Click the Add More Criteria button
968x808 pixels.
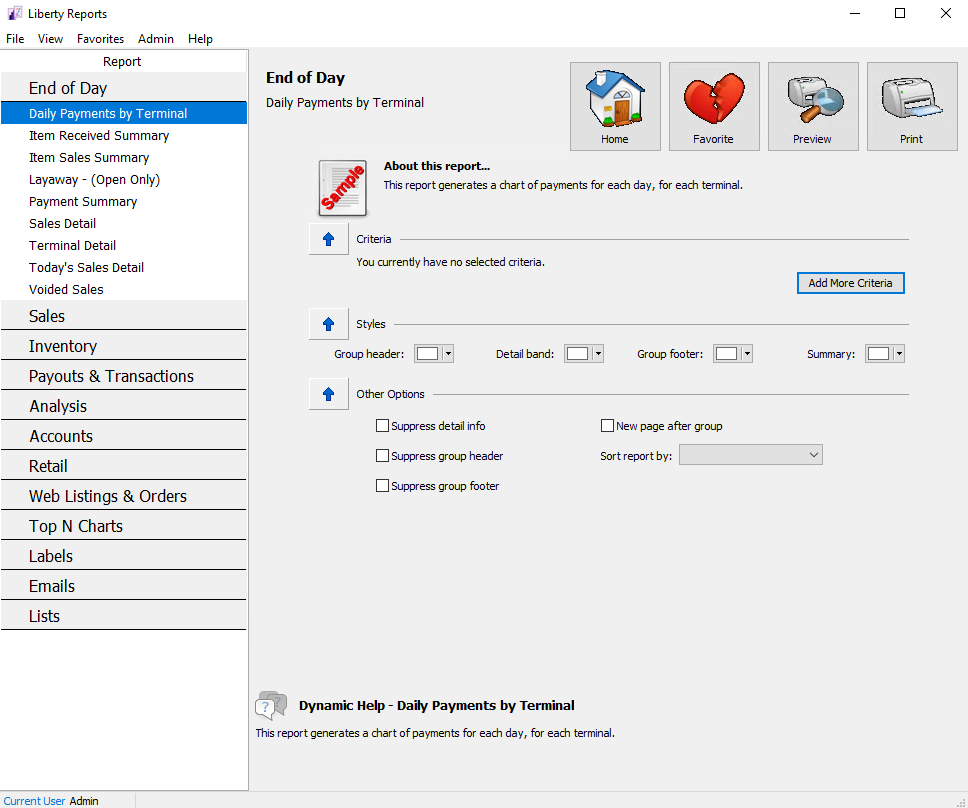tap(851, 283)
